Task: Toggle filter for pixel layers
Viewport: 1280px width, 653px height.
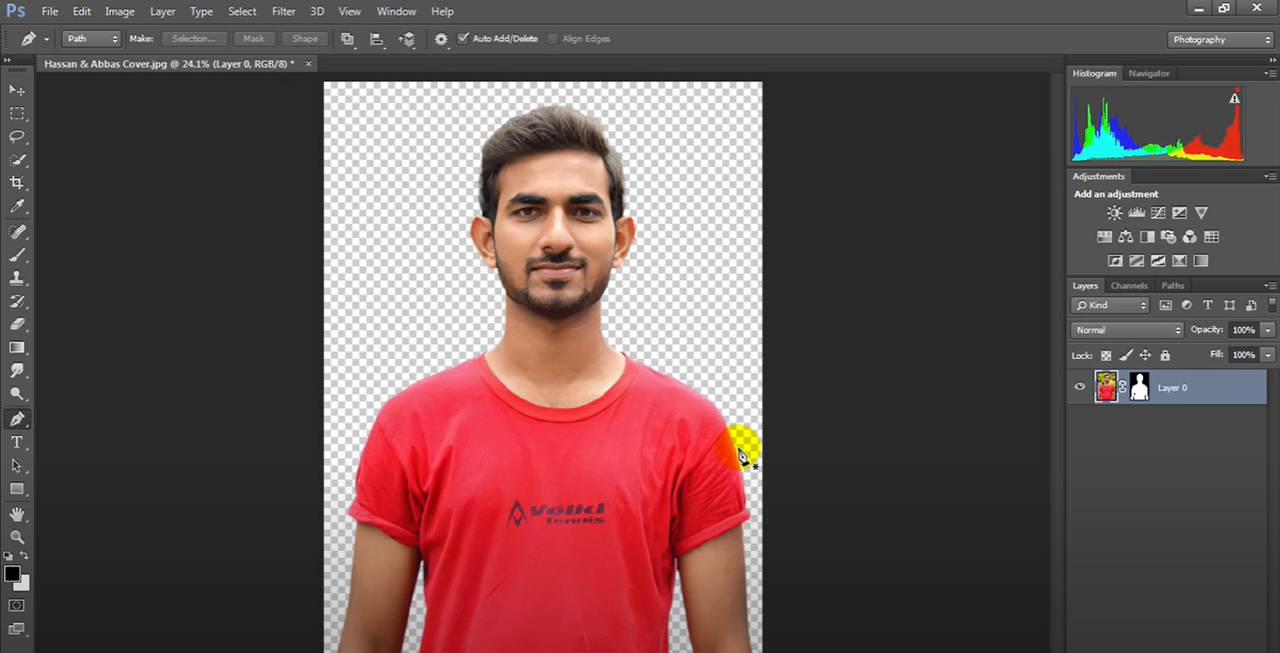Action: (x=1166, y=305)
